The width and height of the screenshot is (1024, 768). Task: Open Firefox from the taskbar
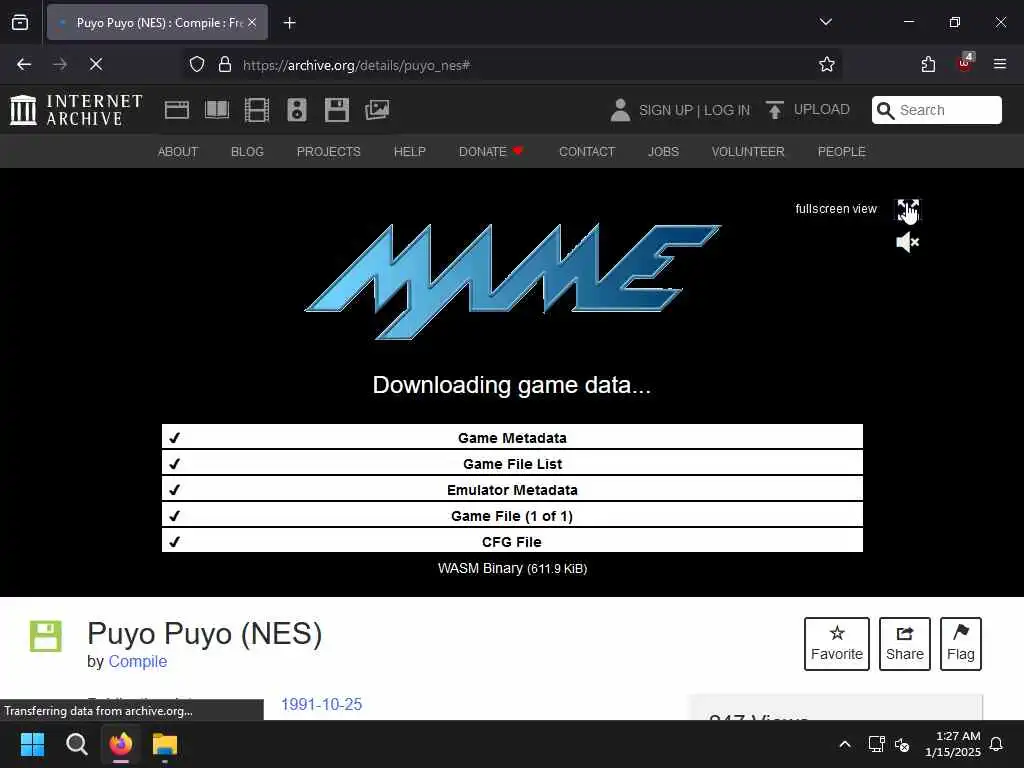point(121,744)
